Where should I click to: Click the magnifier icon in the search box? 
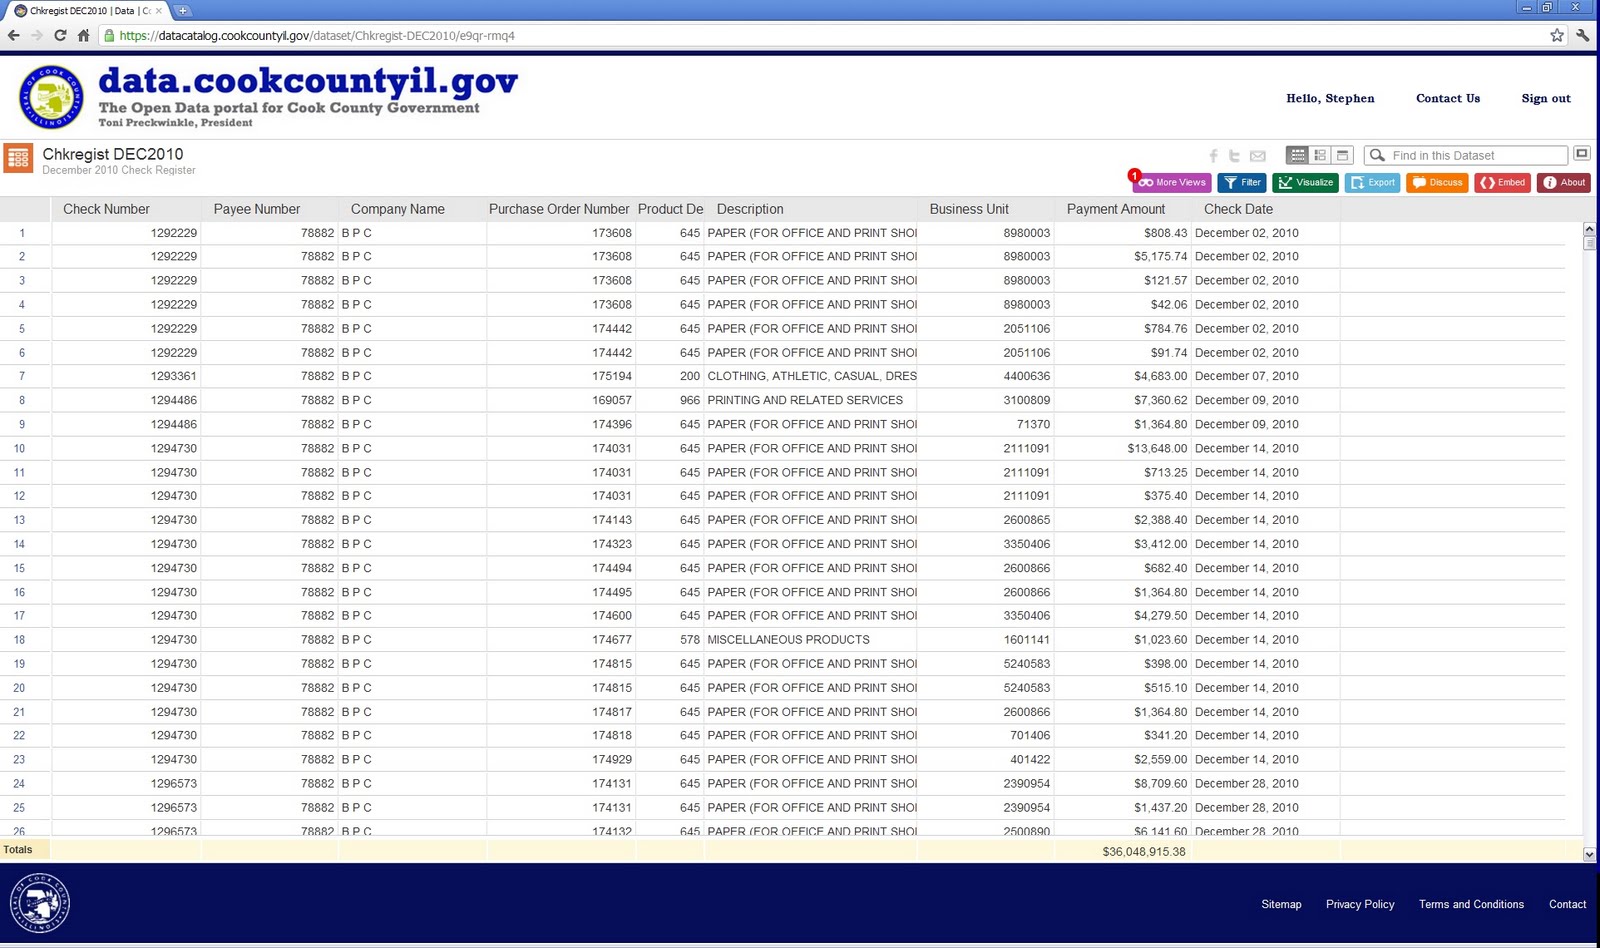pos(1375,155)
